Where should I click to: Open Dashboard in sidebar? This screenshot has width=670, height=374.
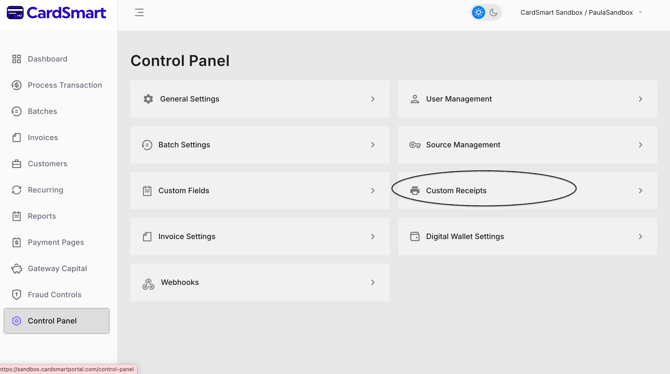47,59
